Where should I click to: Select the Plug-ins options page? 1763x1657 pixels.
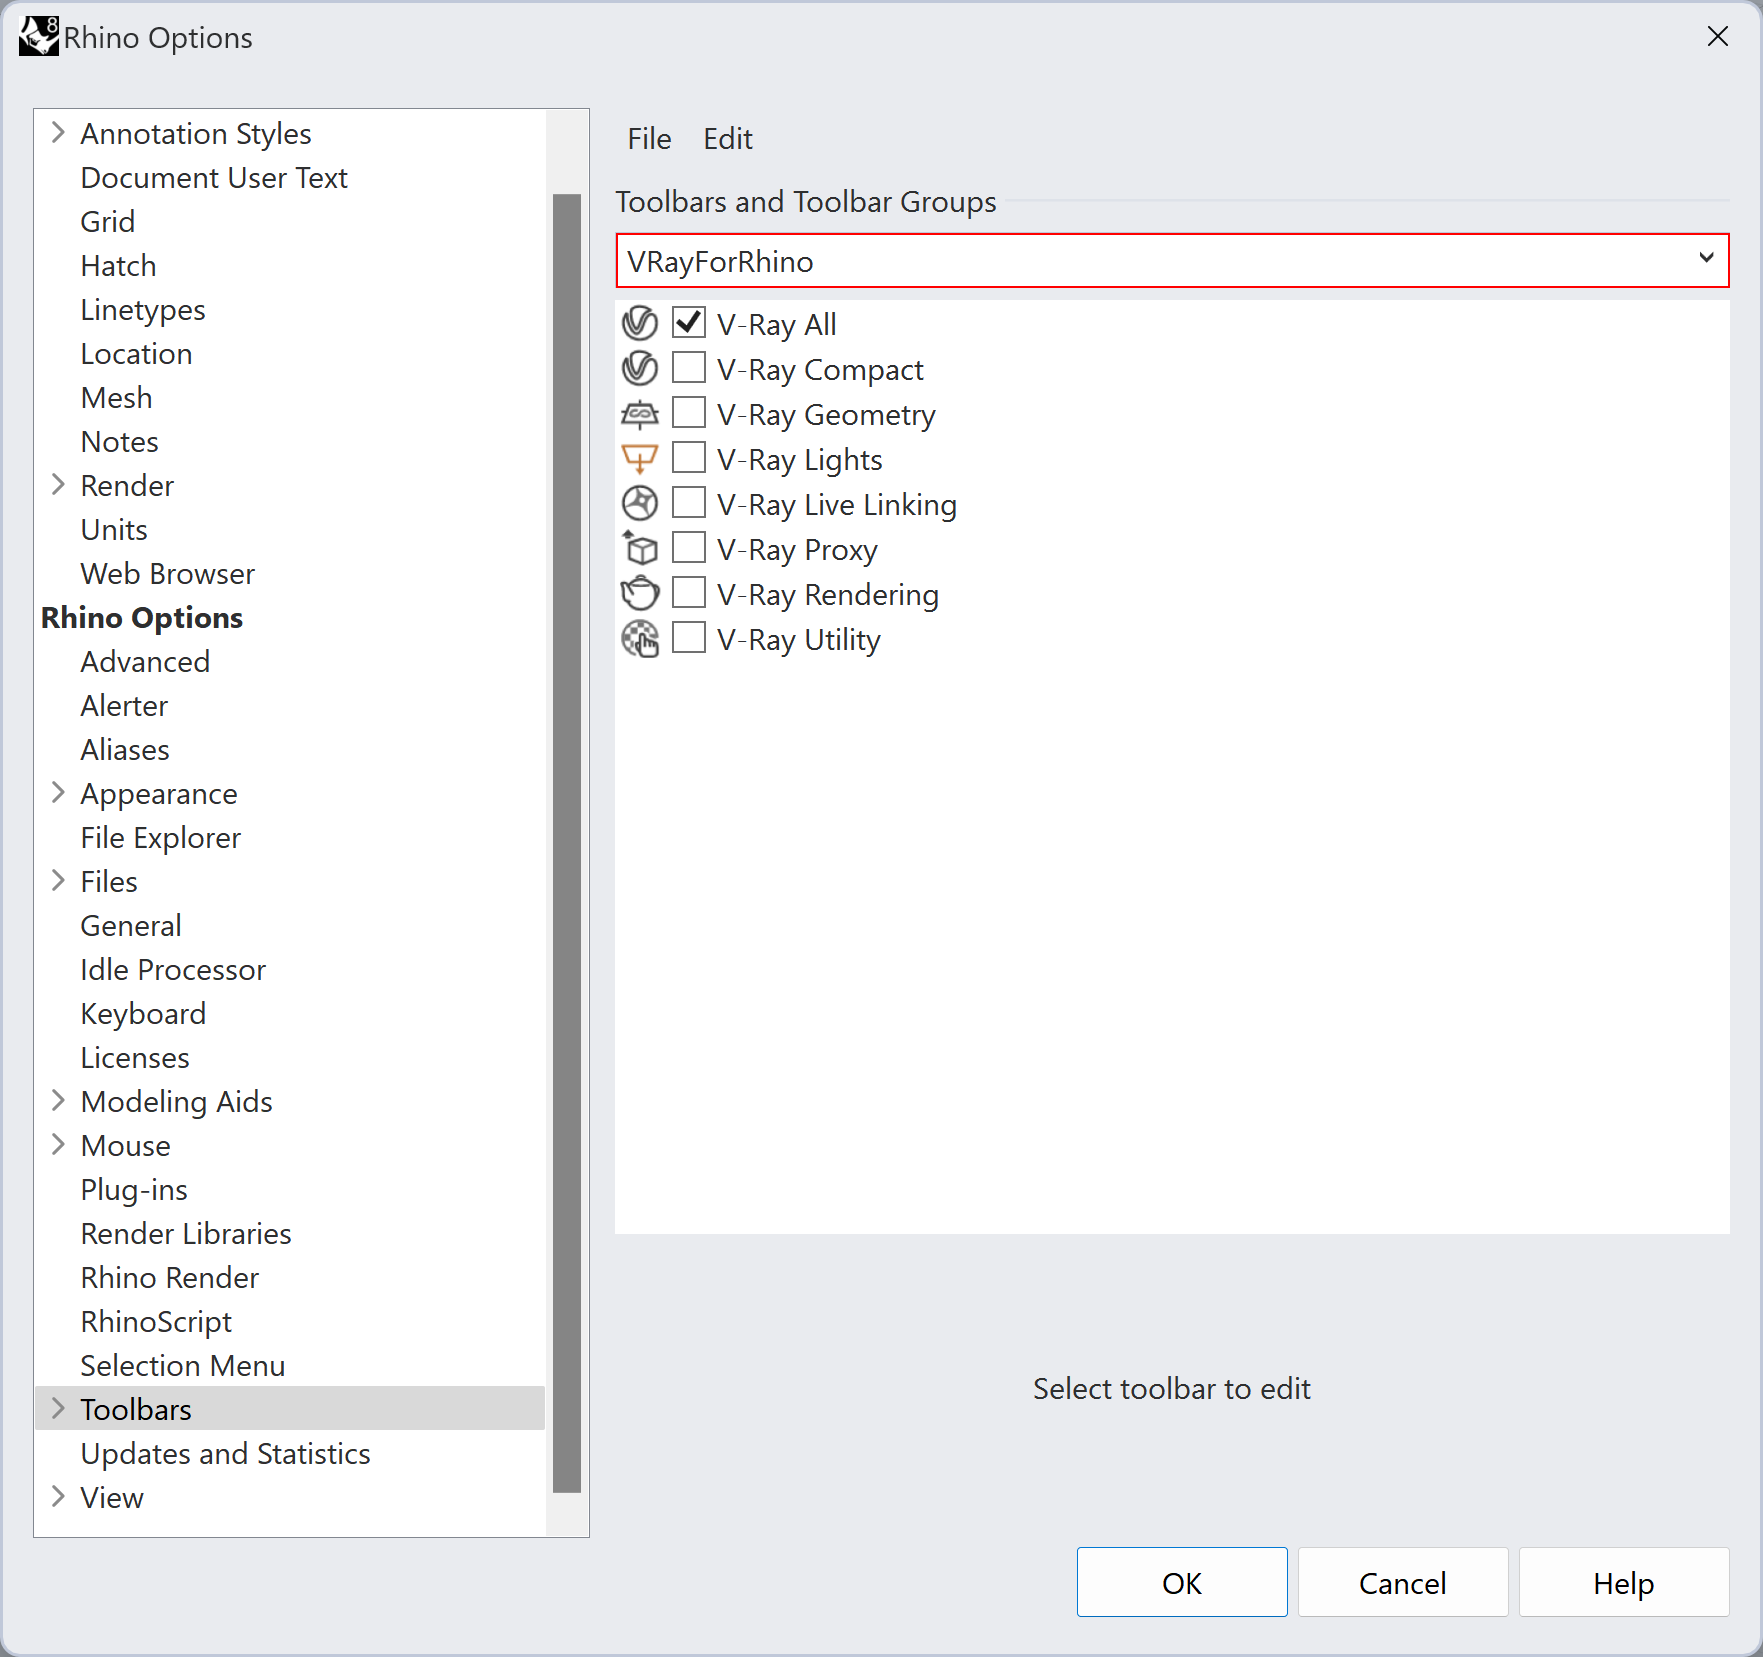pyautogui.click(x=134, y=1190)
